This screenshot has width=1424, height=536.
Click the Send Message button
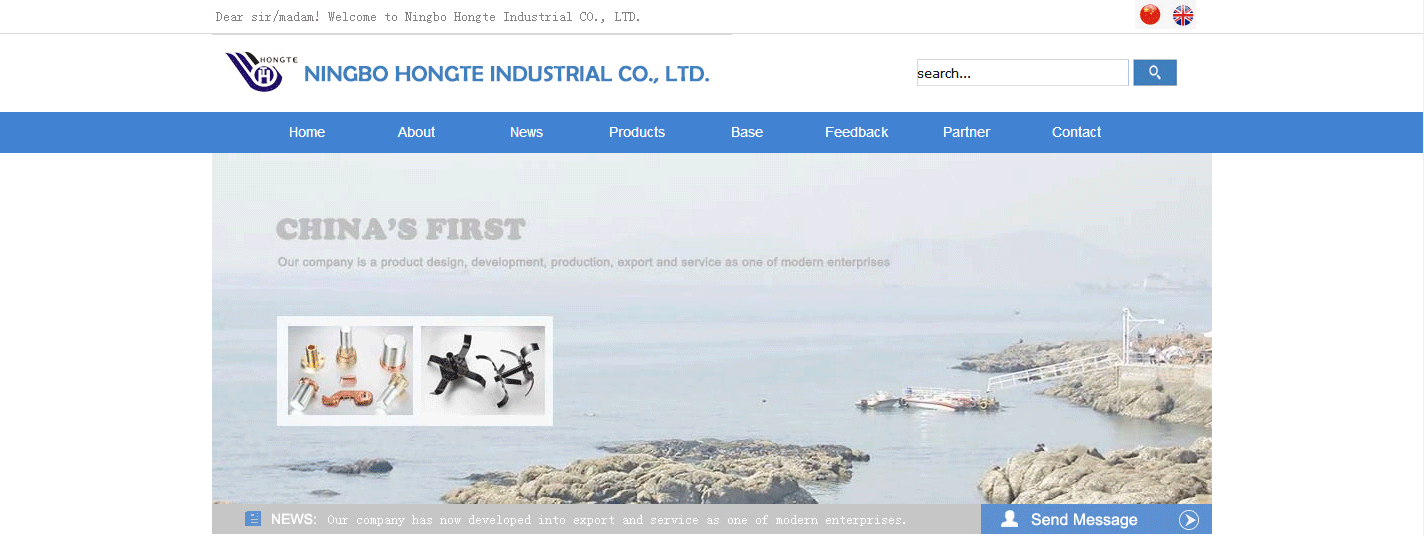coord(1096,519)
